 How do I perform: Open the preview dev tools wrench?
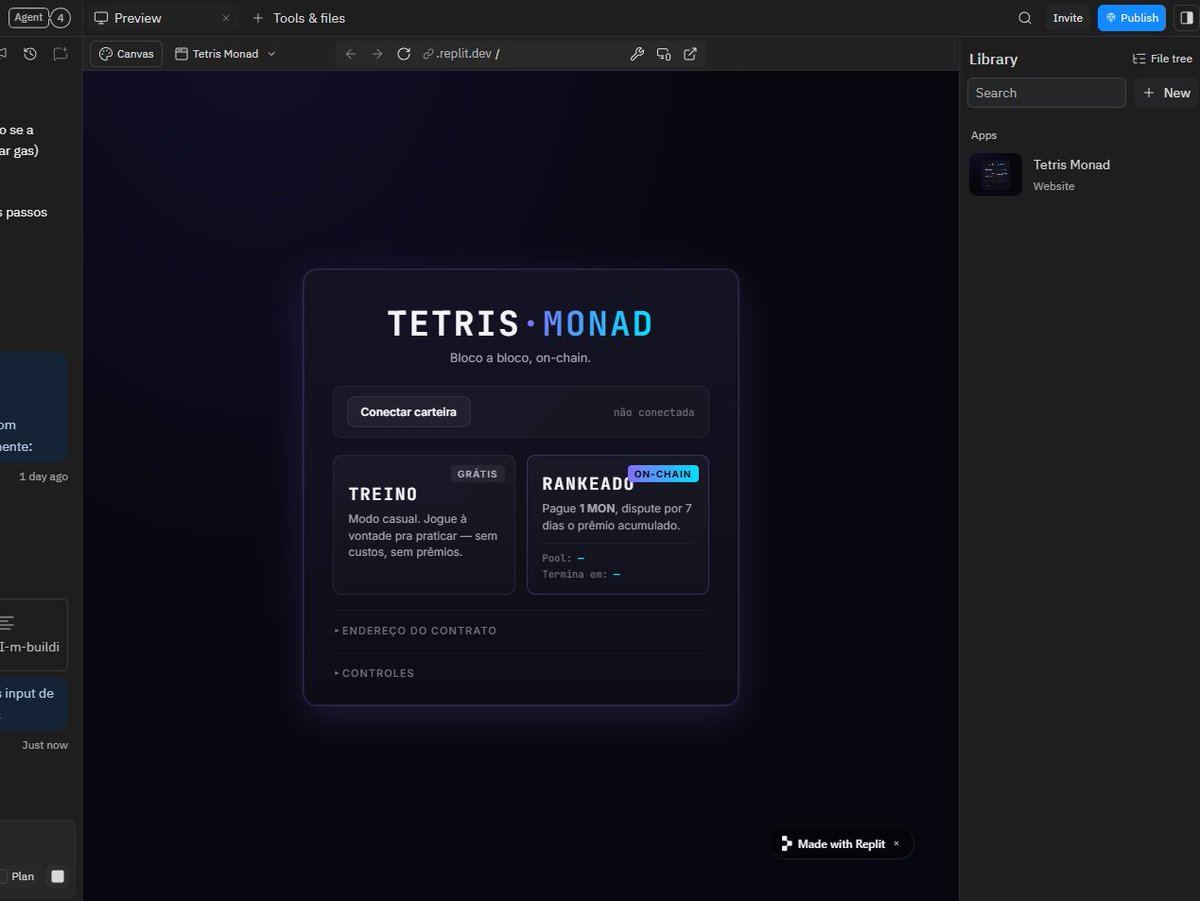[636, 54]
